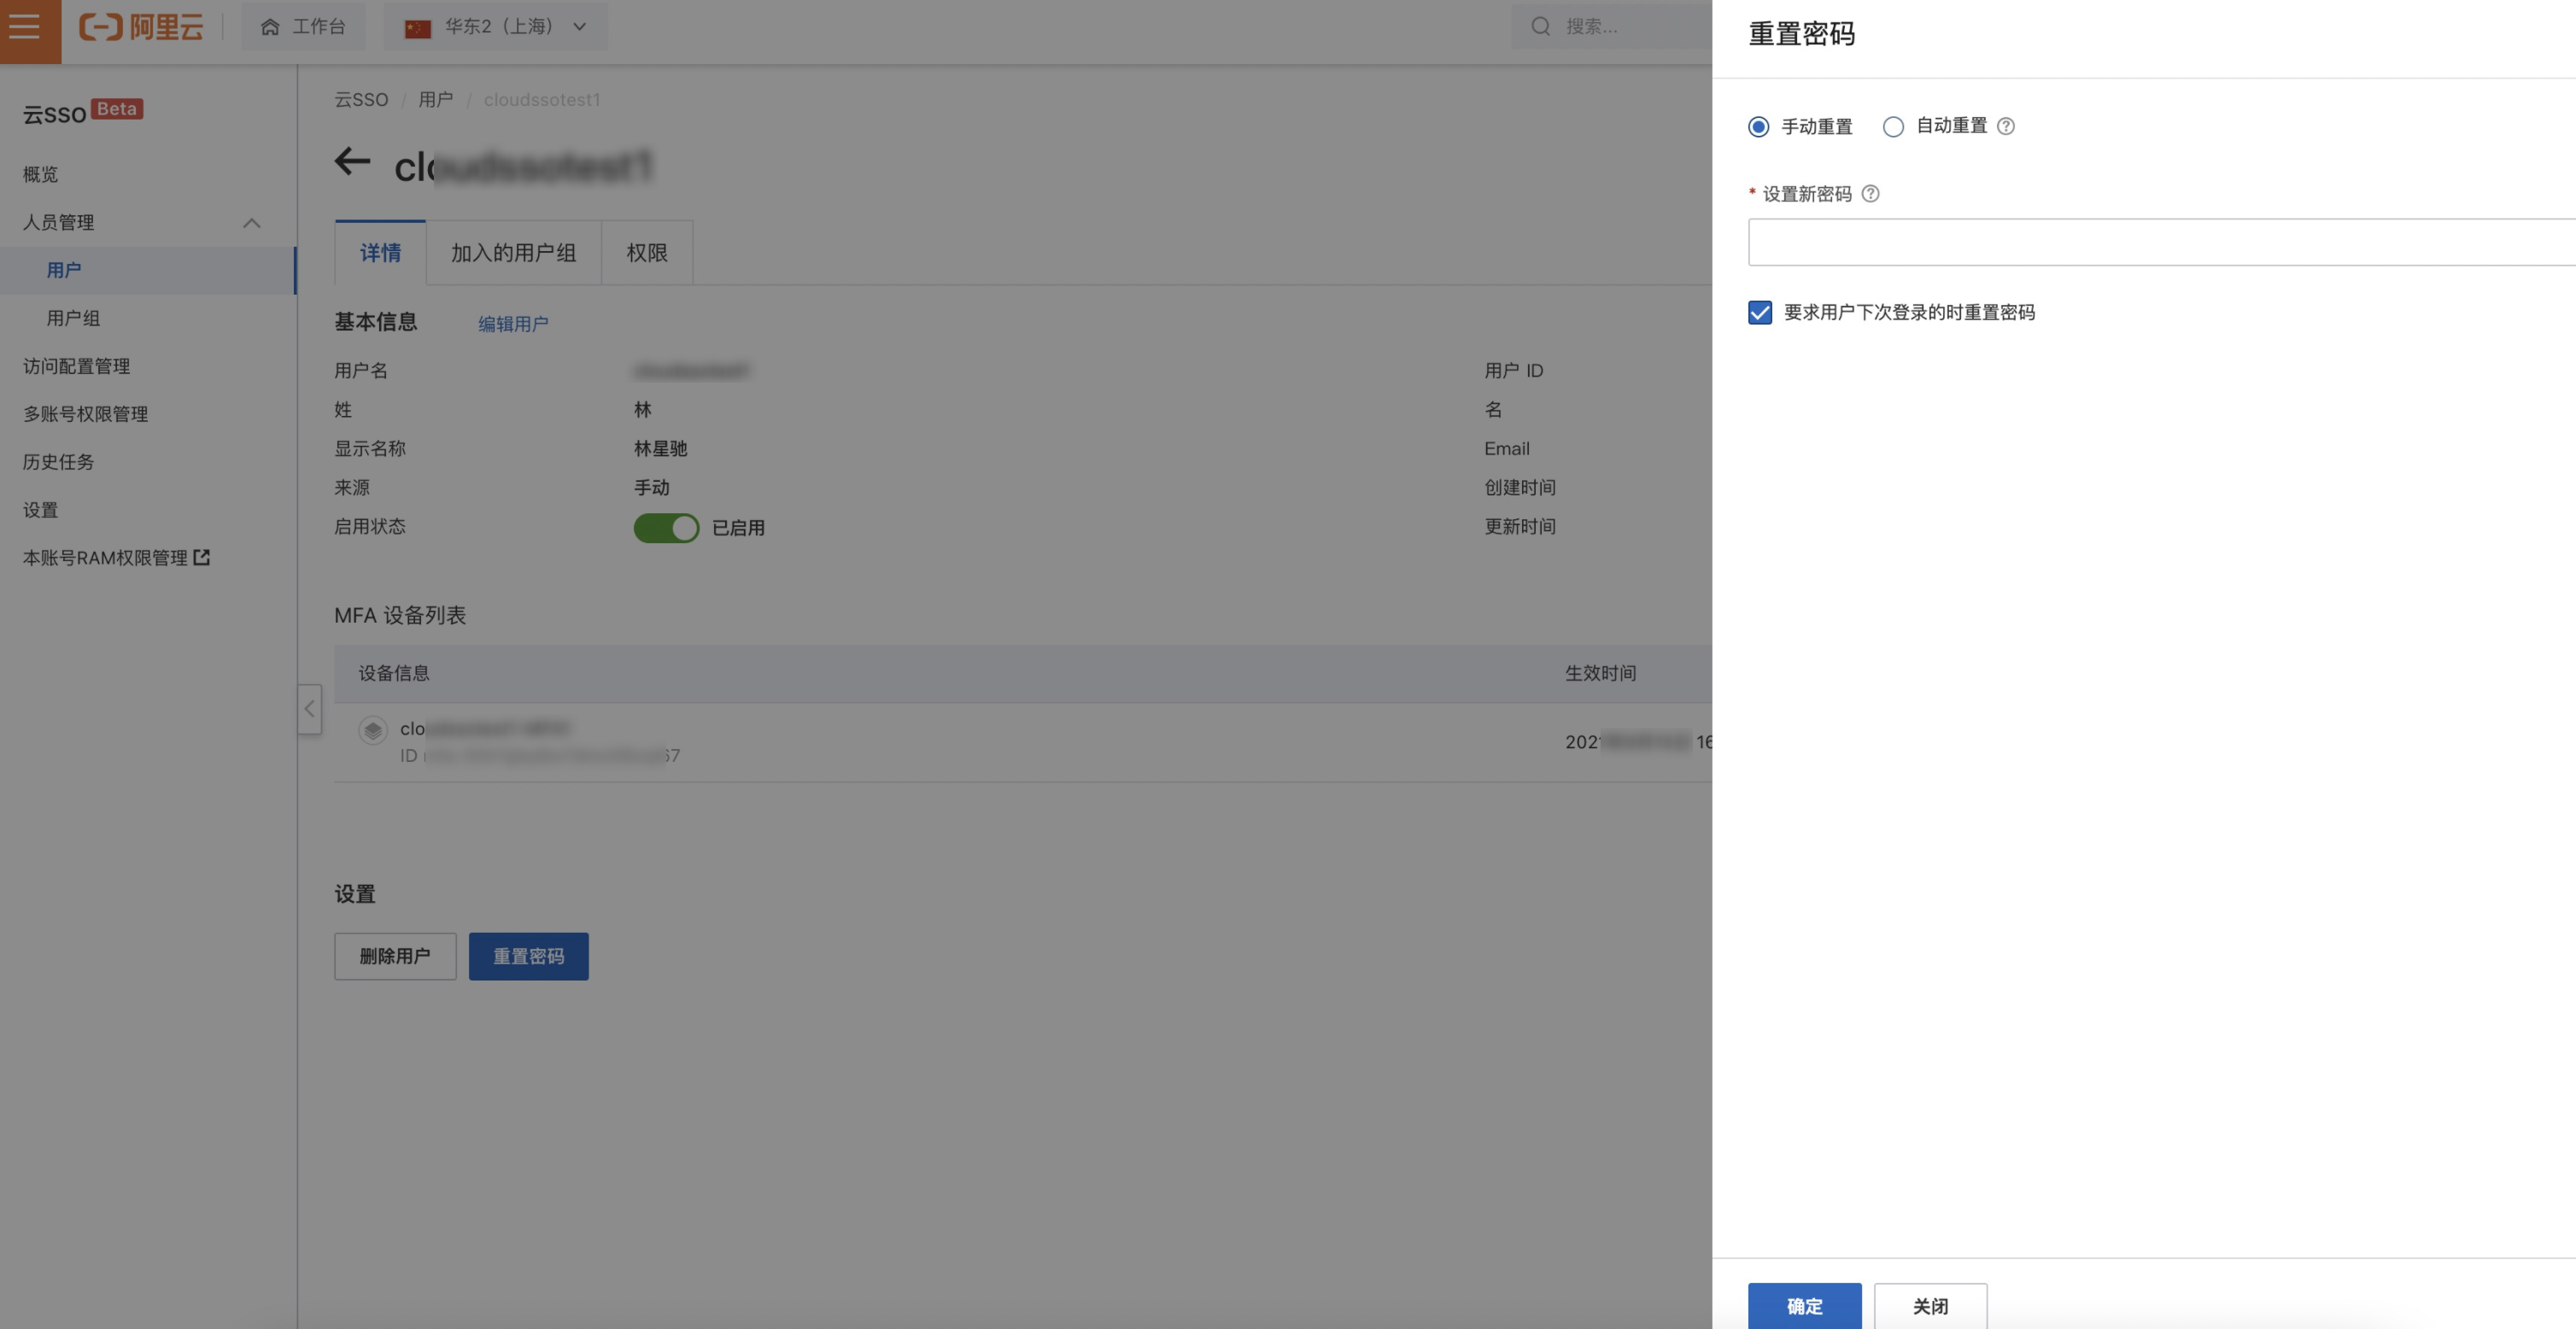Switch to the 加入的用户组 tab
The image size is (2576, 1329).
click(513, 253)
